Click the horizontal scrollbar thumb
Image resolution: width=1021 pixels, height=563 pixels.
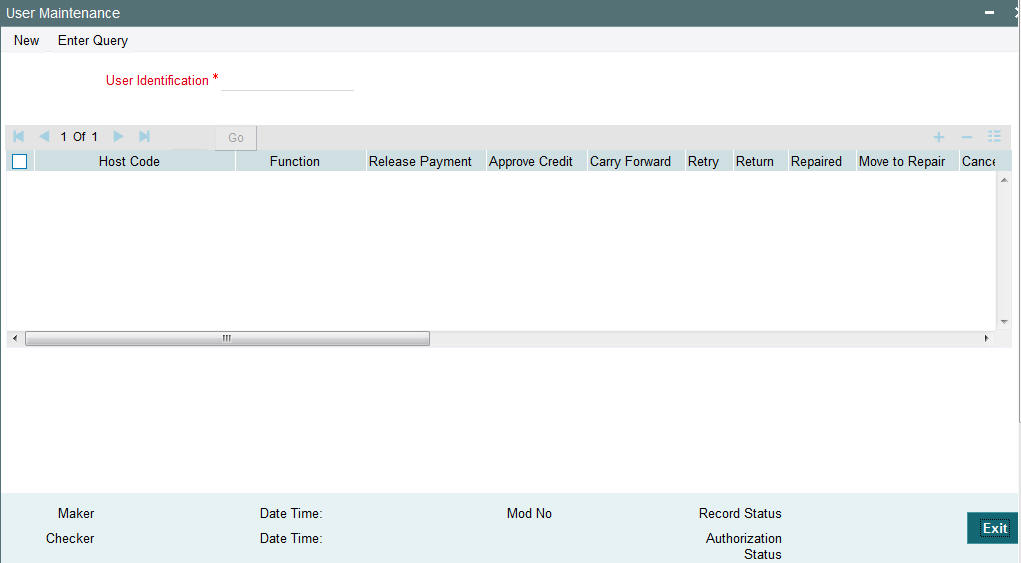(x=227, y=338)
